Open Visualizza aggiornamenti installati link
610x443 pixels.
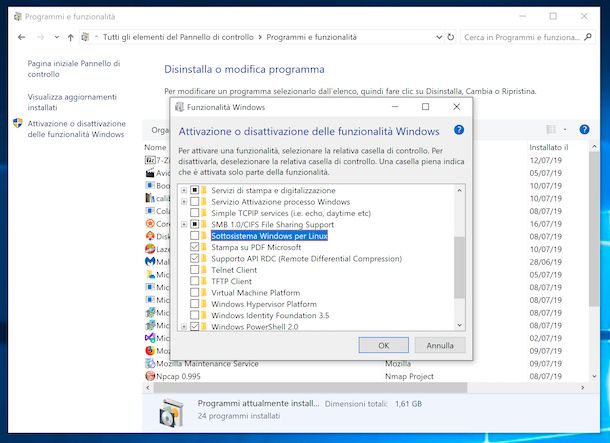coord(72,102)
